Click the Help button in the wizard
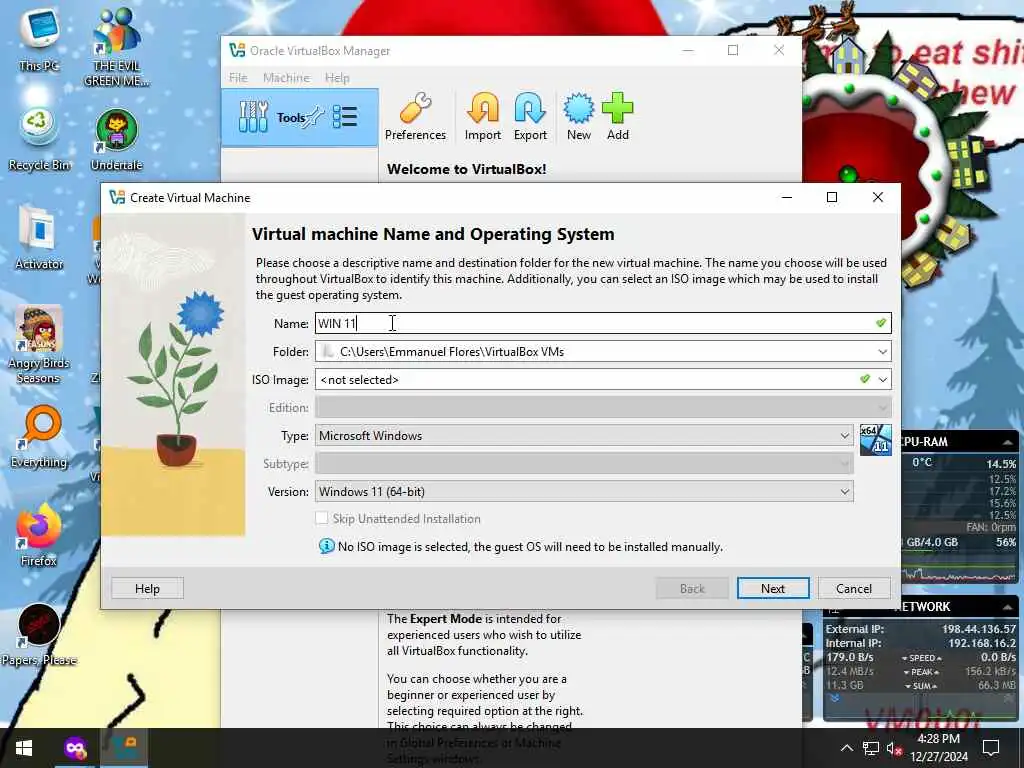The height and width of the screenshot is (768, 1024). point(147,588)
